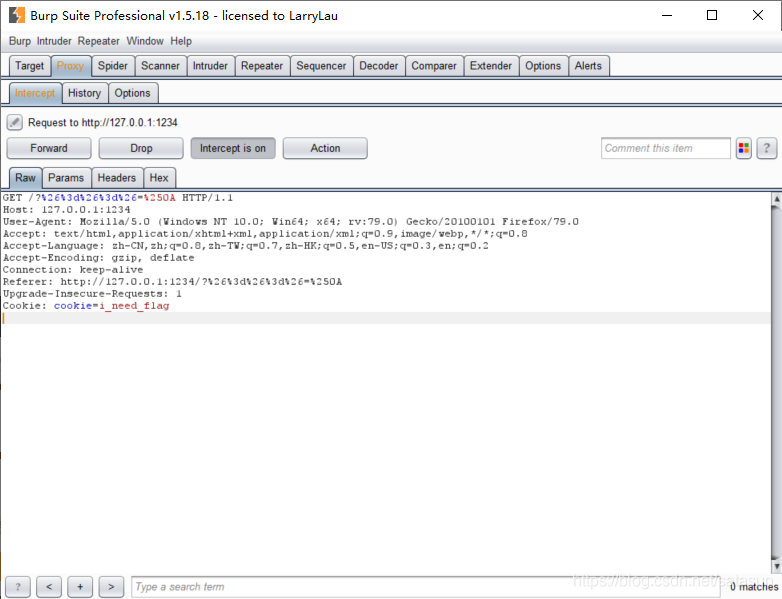This screenshot has width=782, height=599.
Task: Click the Host: 127.0.0.1:1234 header line
Action: click(x=66, y=210)
